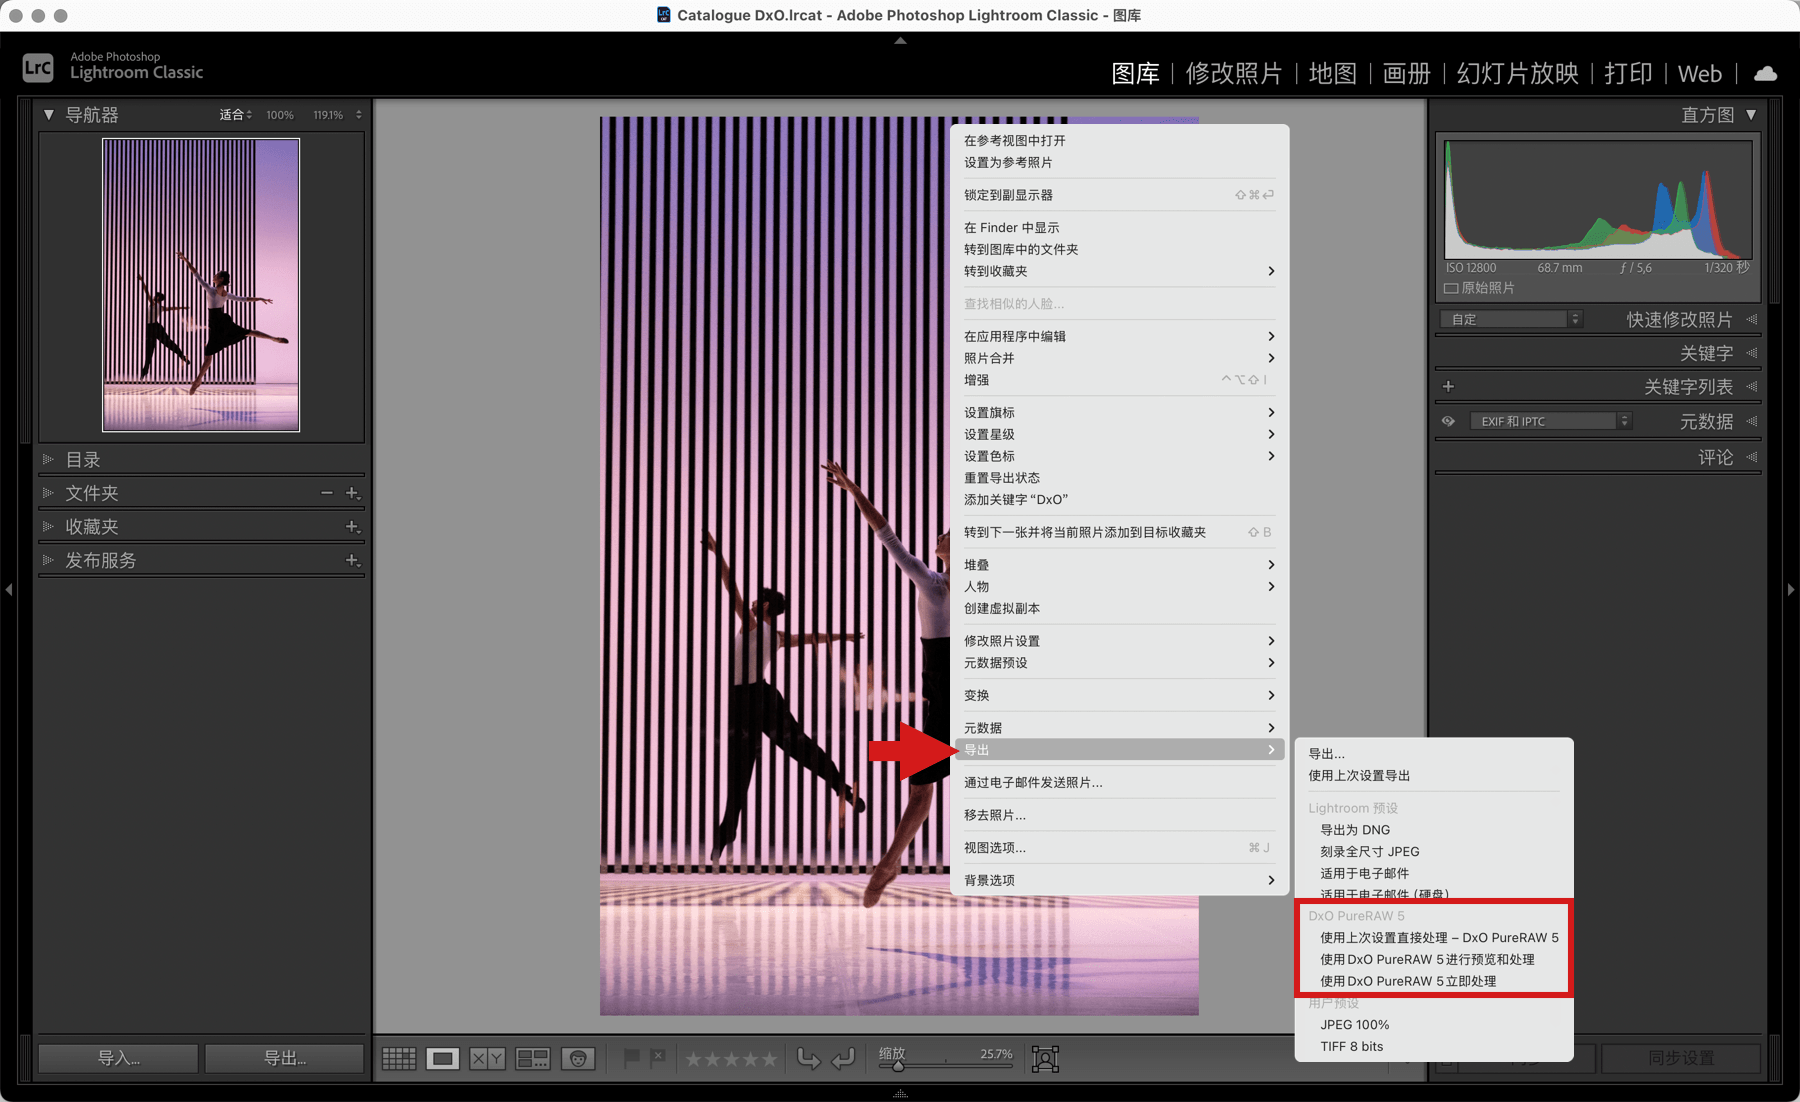Open the saved preset dropdown
1800x1102 pixels.
[x=1511, y=319]
